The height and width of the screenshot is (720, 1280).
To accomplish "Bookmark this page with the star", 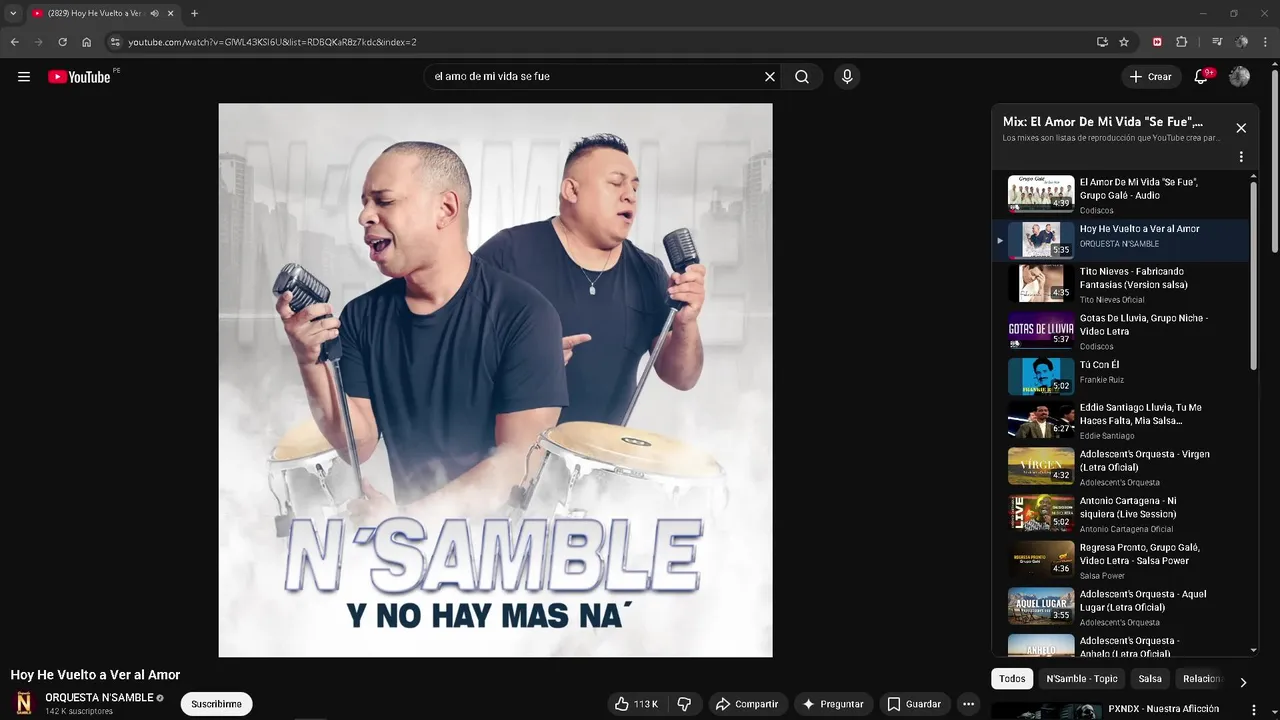I will pyautogui.click(x=1124, y=42).
